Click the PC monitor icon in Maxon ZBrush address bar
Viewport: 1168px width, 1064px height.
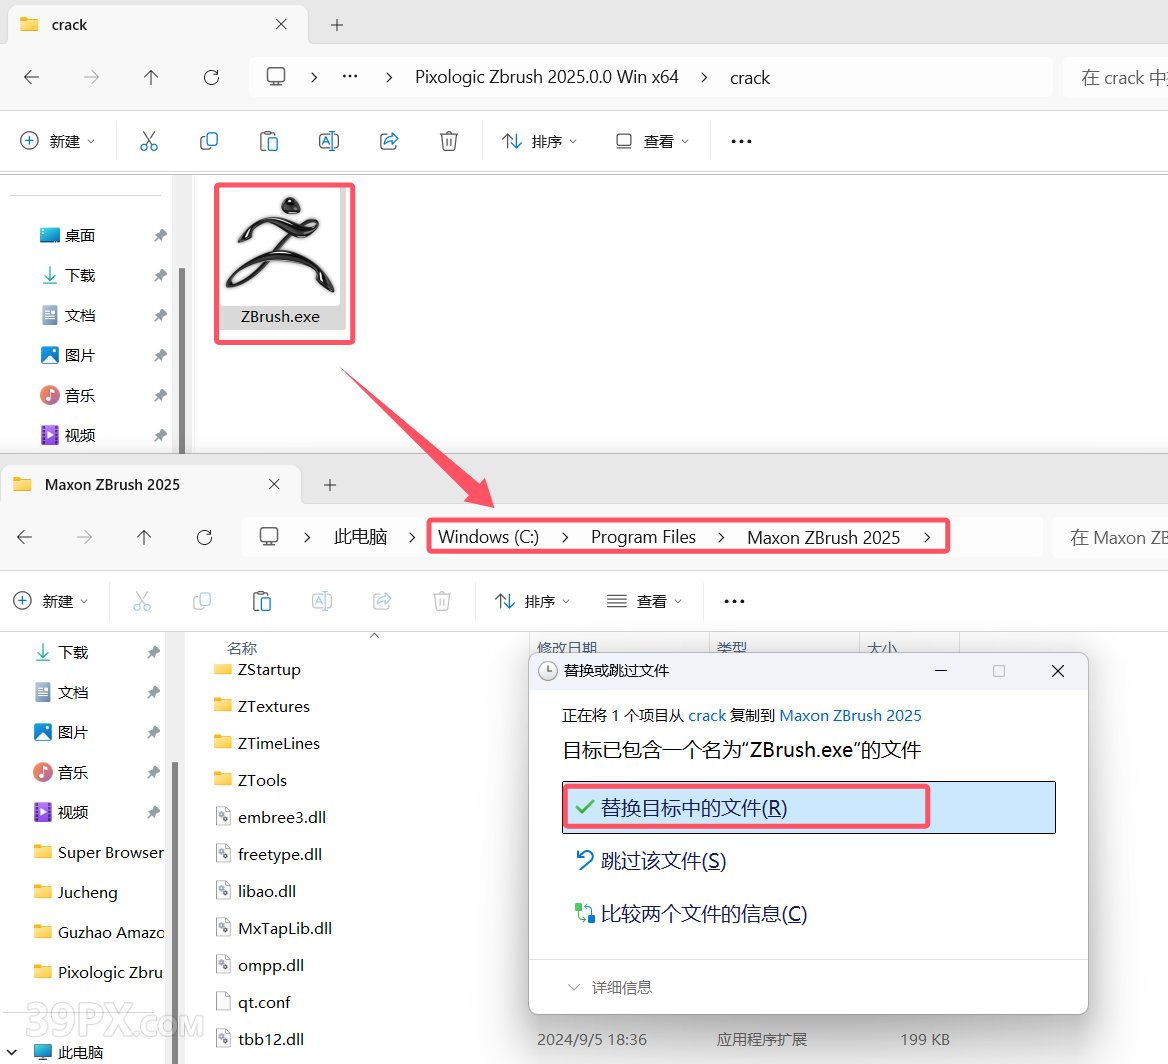tap(269, 537)
